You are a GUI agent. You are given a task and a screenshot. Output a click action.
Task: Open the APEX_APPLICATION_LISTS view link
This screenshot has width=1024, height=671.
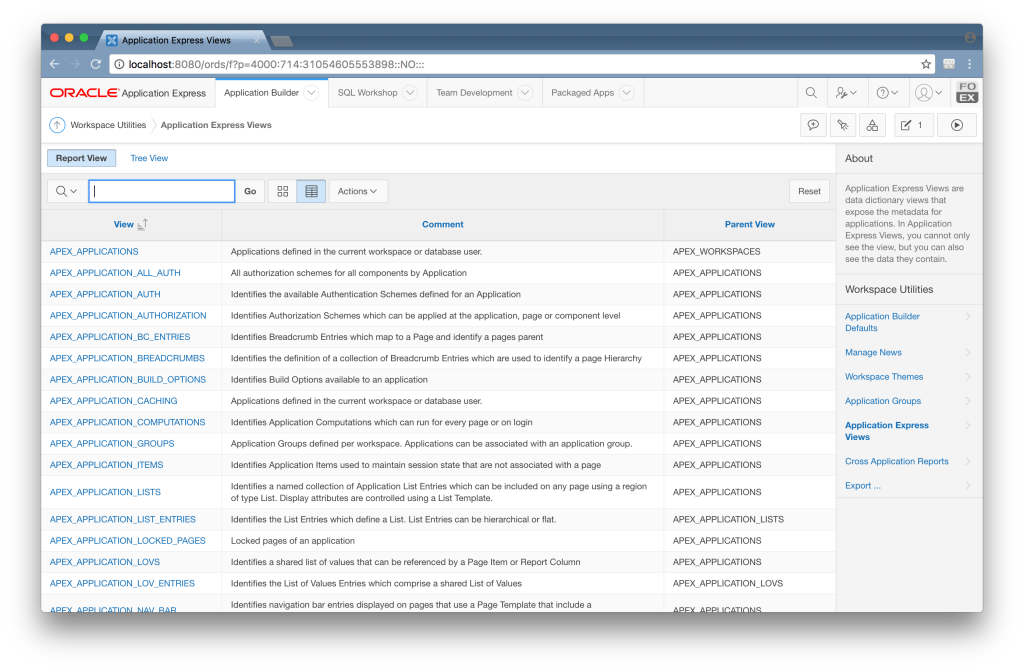[x=105, y=492]
